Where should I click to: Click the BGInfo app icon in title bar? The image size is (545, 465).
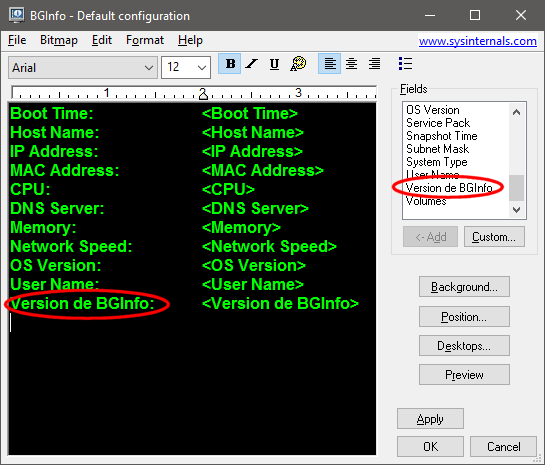(17, 15)
